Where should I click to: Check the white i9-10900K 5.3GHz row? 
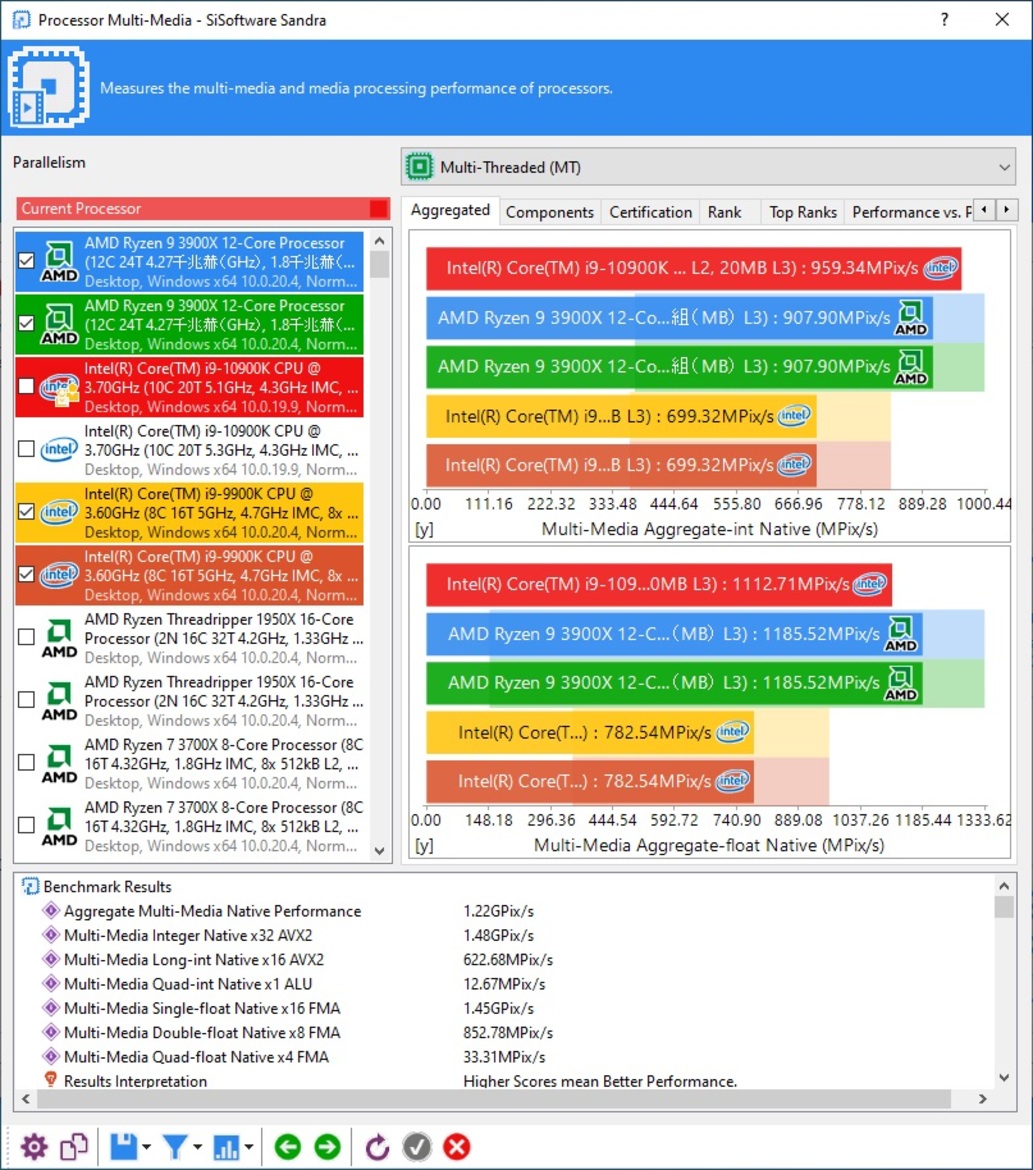point(26,448)
